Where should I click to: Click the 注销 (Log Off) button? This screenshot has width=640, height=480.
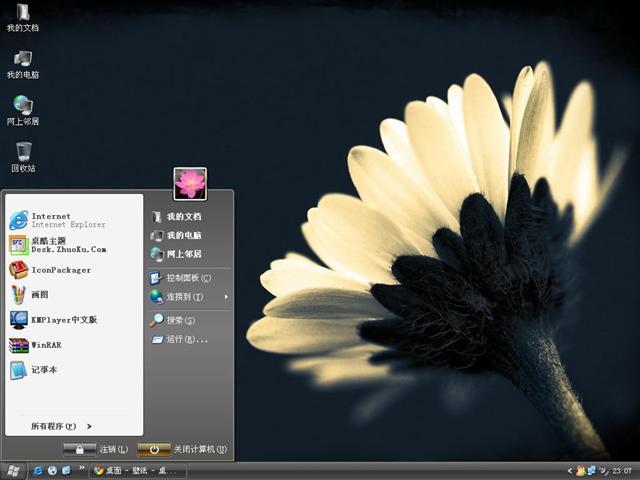pyautogui.click(x=95, y=450)
